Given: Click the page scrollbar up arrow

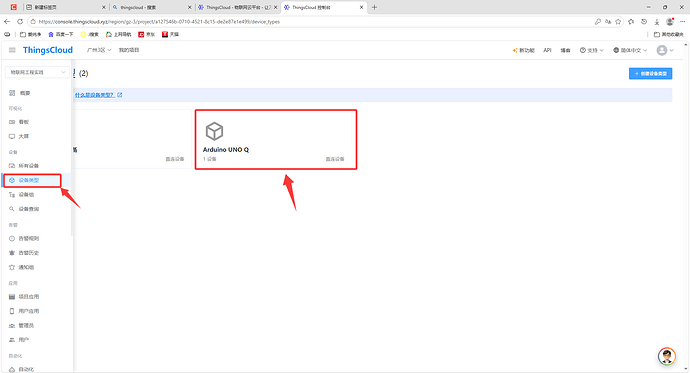Looking at the screenshot, I should click(x=686, y=44).
